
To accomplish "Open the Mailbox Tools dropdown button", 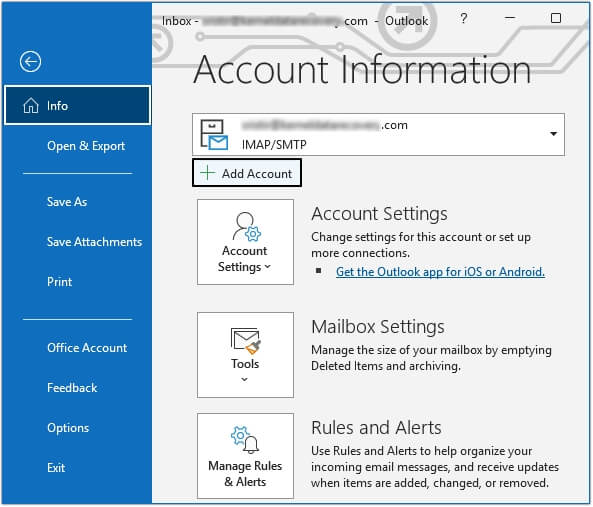I will [245, 355].
